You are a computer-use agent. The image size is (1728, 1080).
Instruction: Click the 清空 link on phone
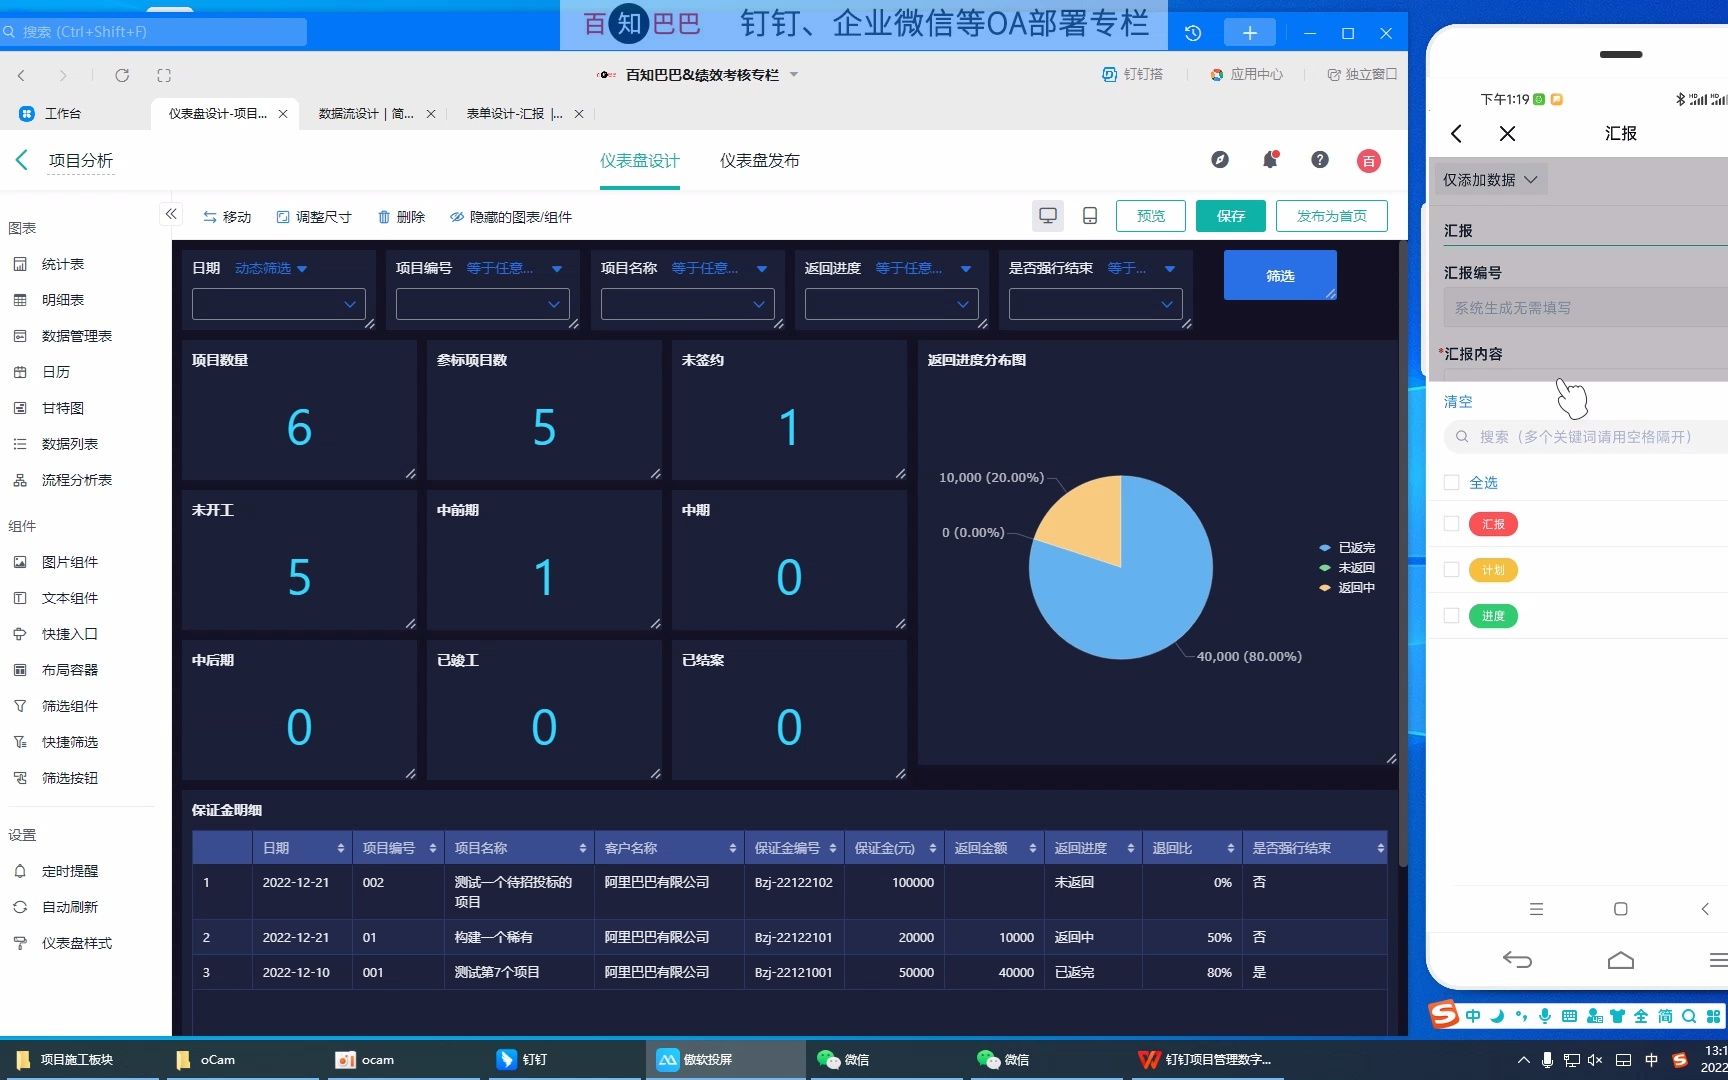pos(1458,402)
